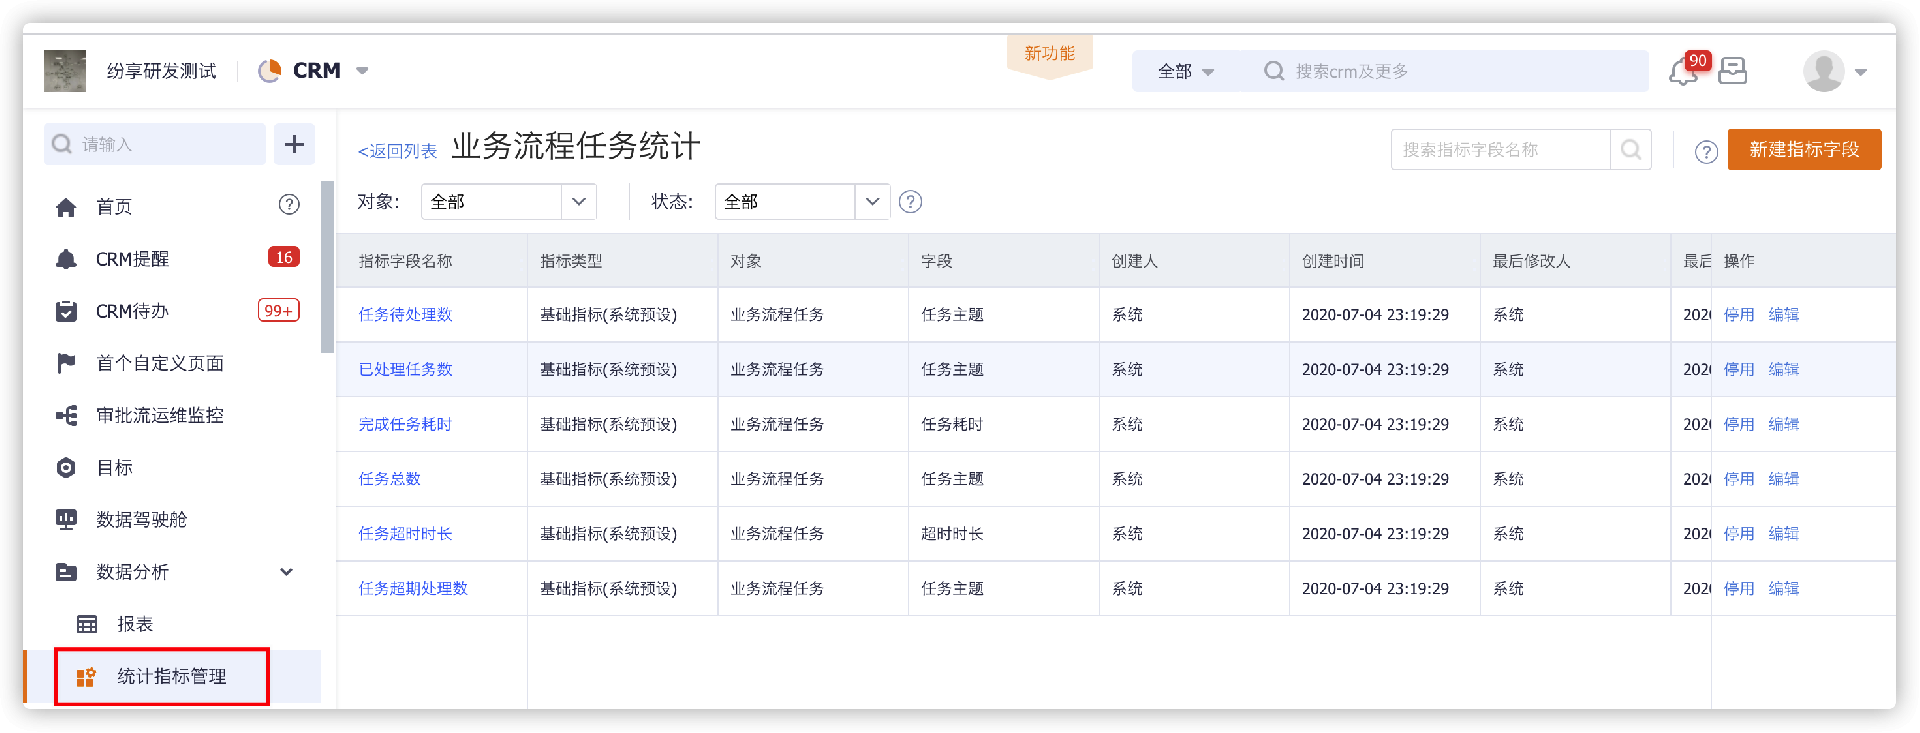Open the 任务待处理数 indicator link

click(x=405, y=314)
